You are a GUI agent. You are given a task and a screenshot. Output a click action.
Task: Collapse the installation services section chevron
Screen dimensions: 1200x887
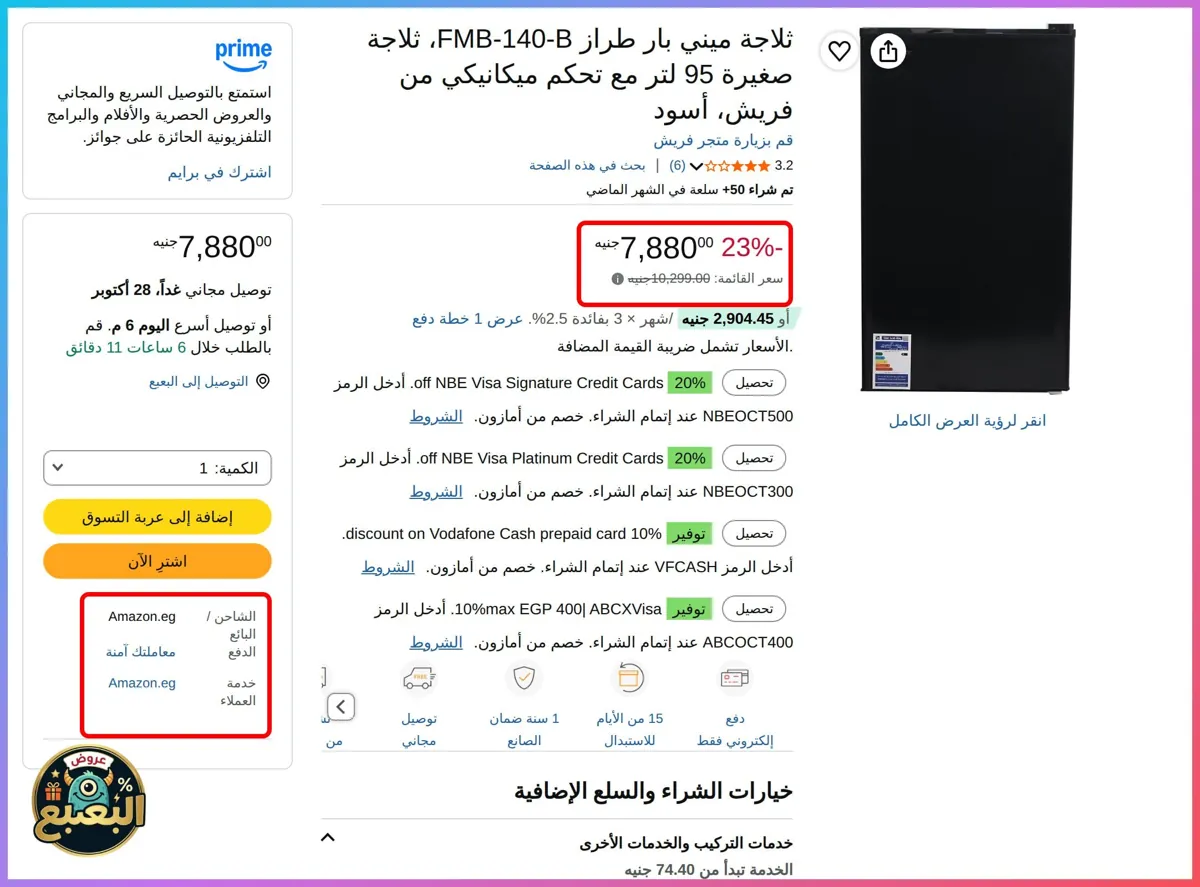click(328, 837)
